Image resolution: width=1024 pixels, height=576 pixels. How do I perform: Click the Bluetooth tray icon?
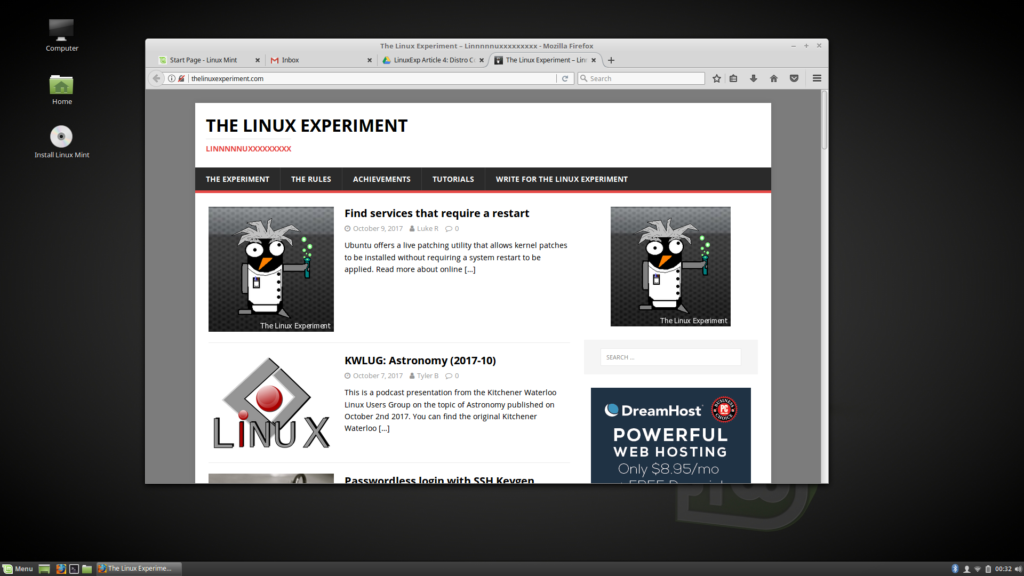(955, 568)
